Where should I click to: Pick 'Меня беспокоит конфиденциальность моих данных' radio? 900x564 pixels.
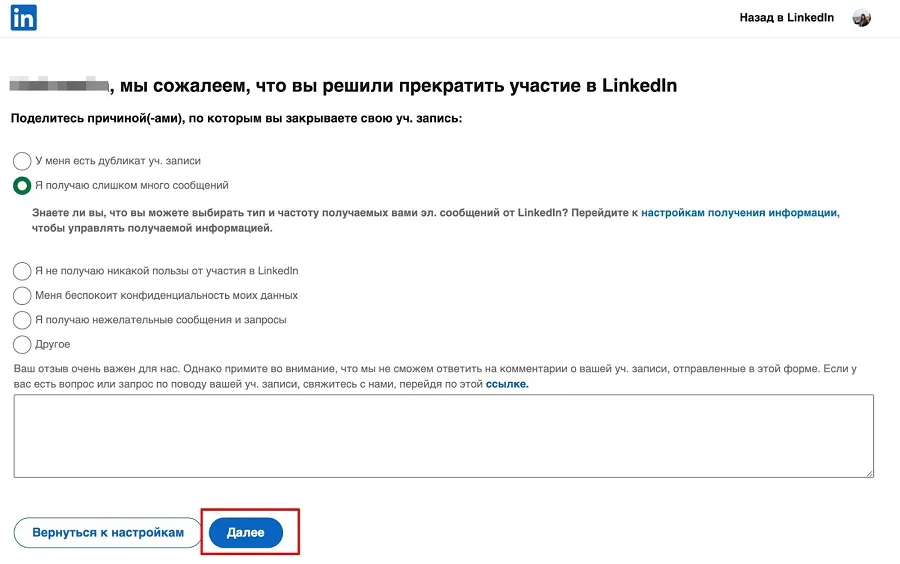click(x=22, y=296)
